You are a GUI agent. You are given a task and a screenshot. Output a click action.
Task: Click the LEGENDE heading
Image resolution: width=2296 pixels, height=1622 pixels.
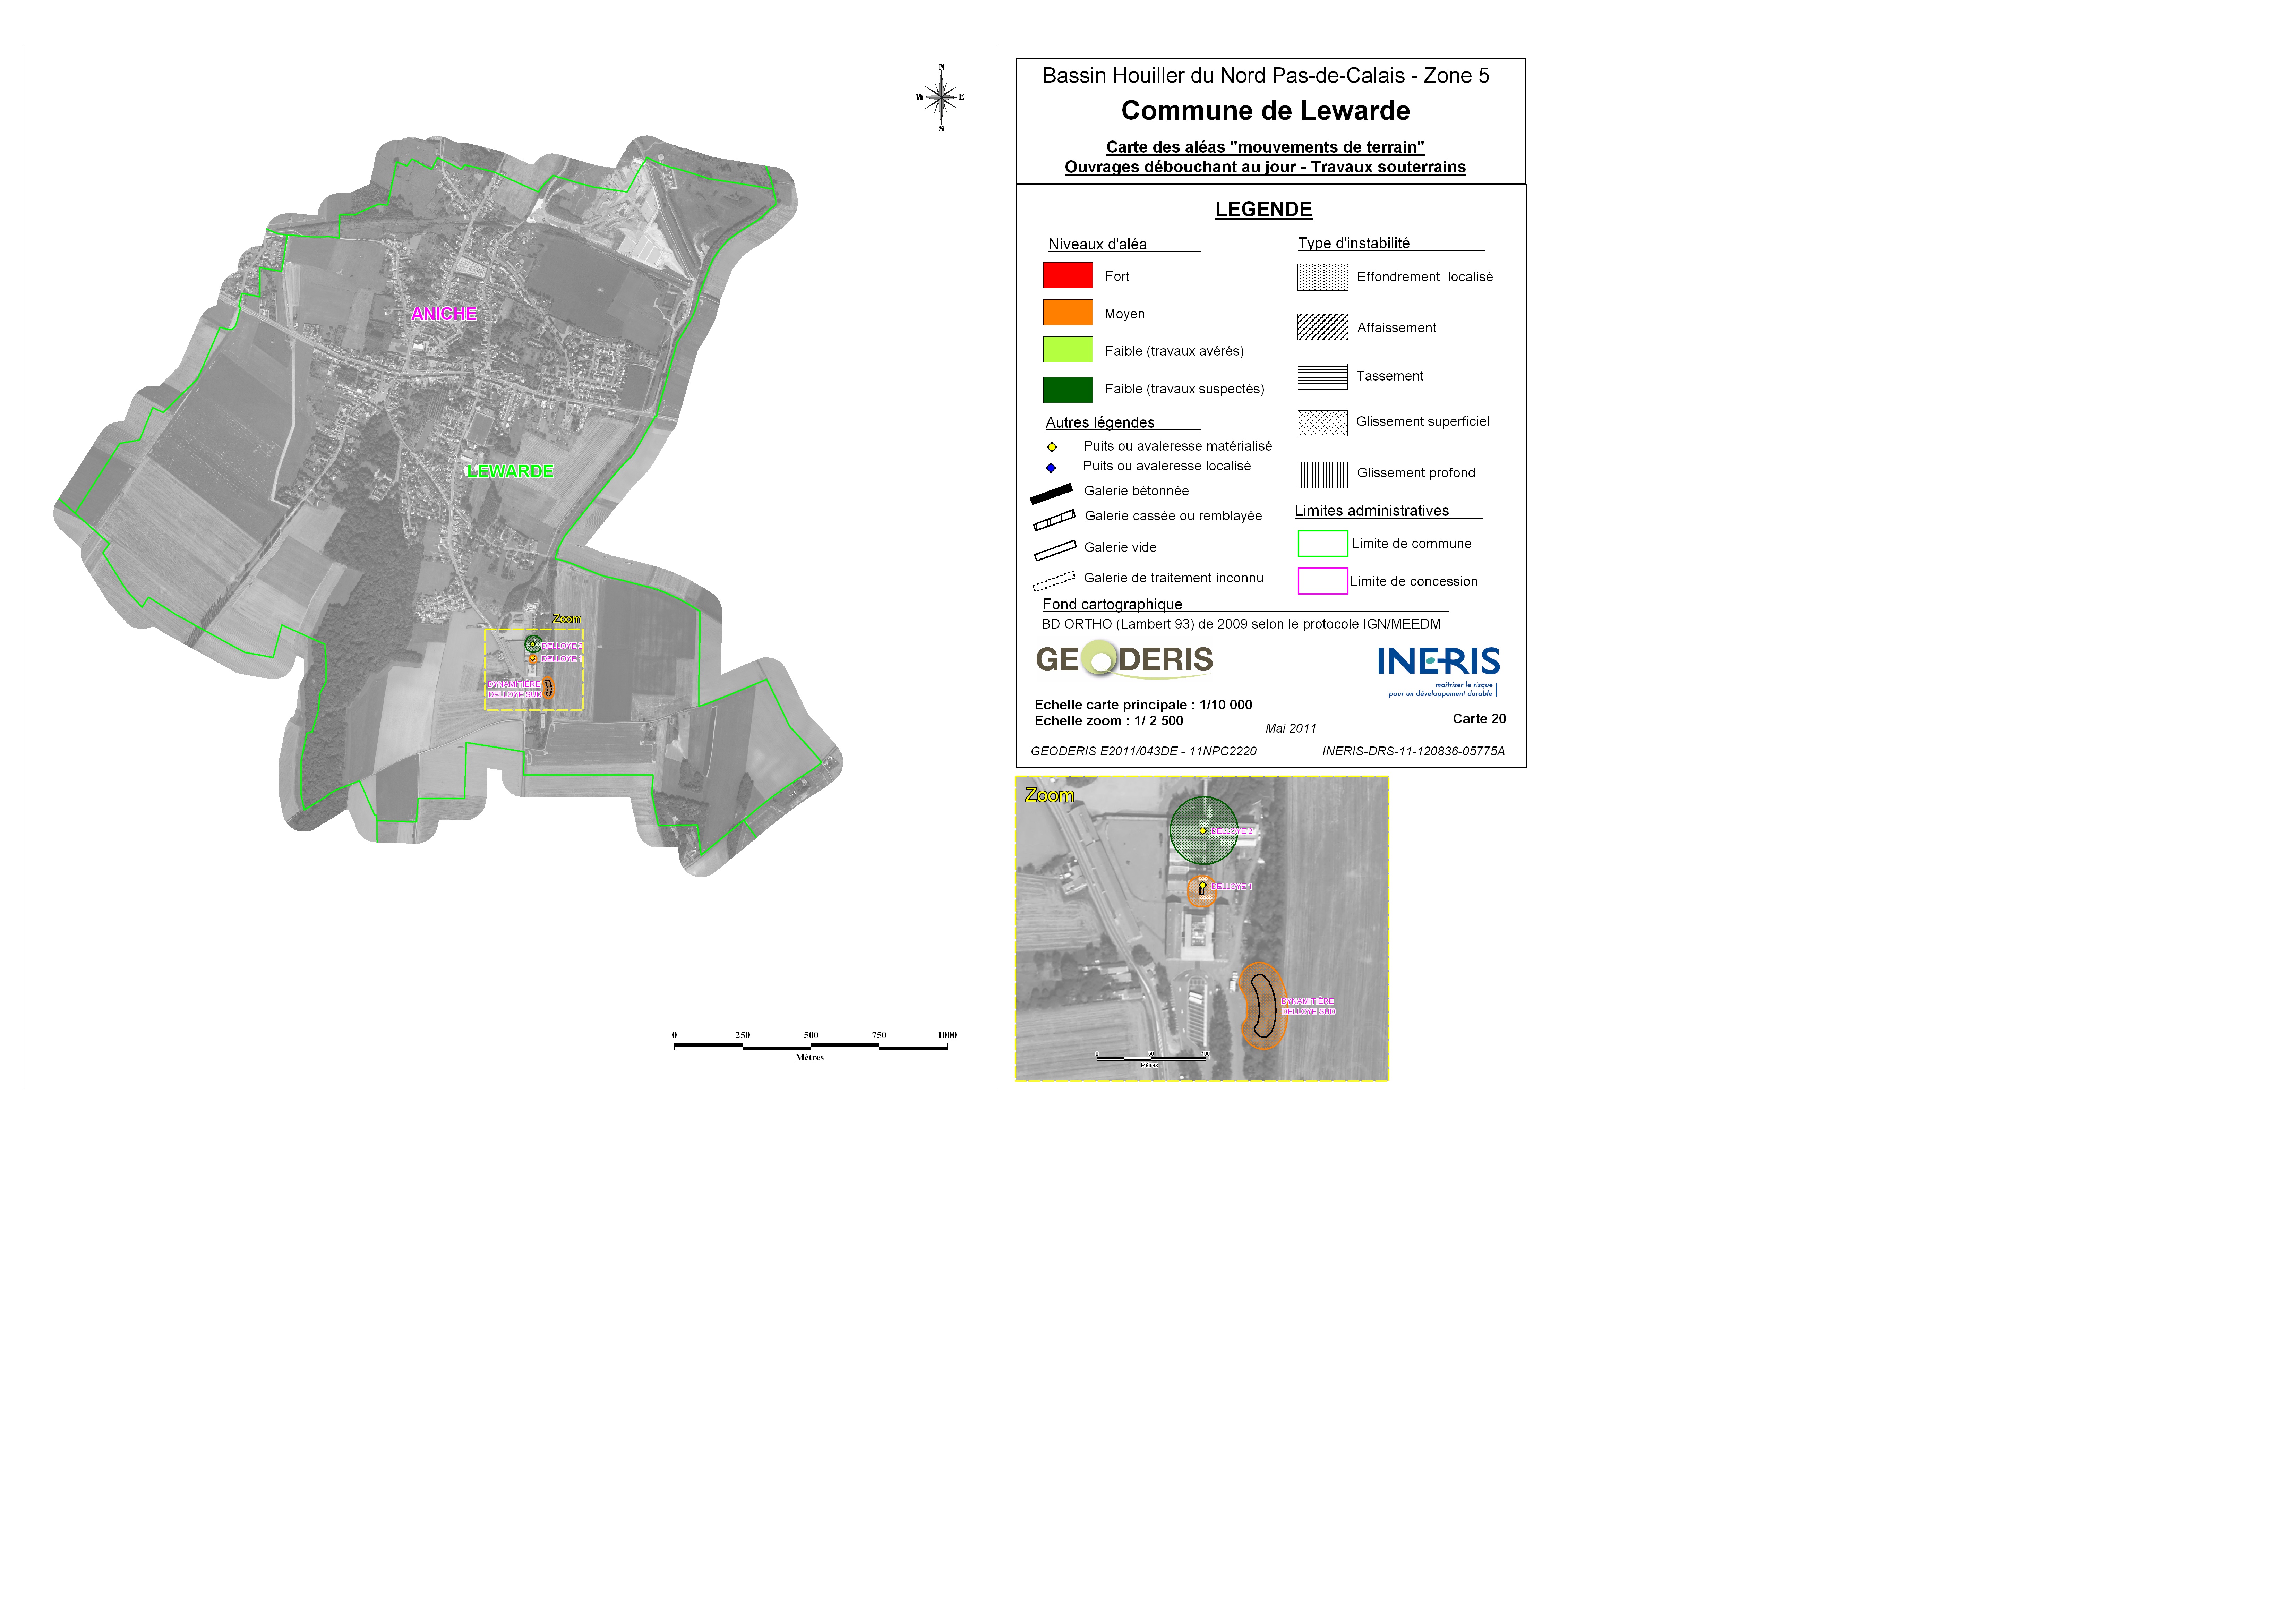pyautogui.click(x=1263, y=209)
